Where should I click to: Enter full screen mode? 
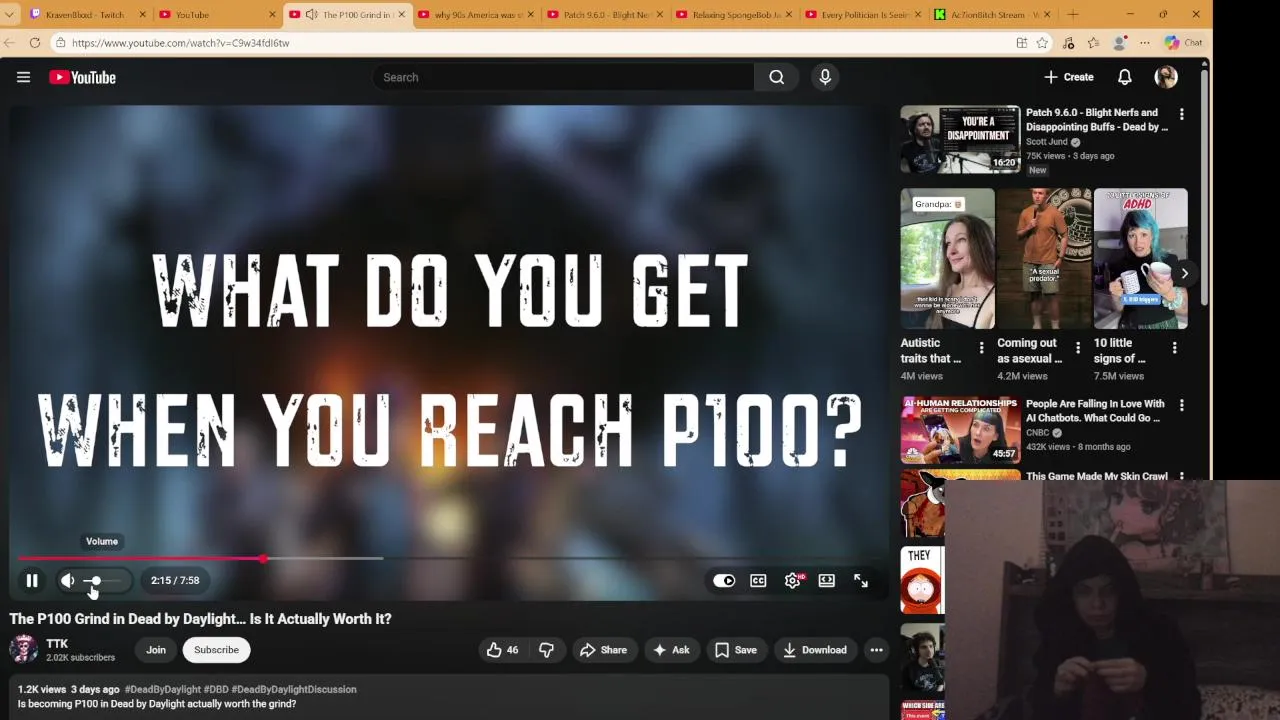861,581
